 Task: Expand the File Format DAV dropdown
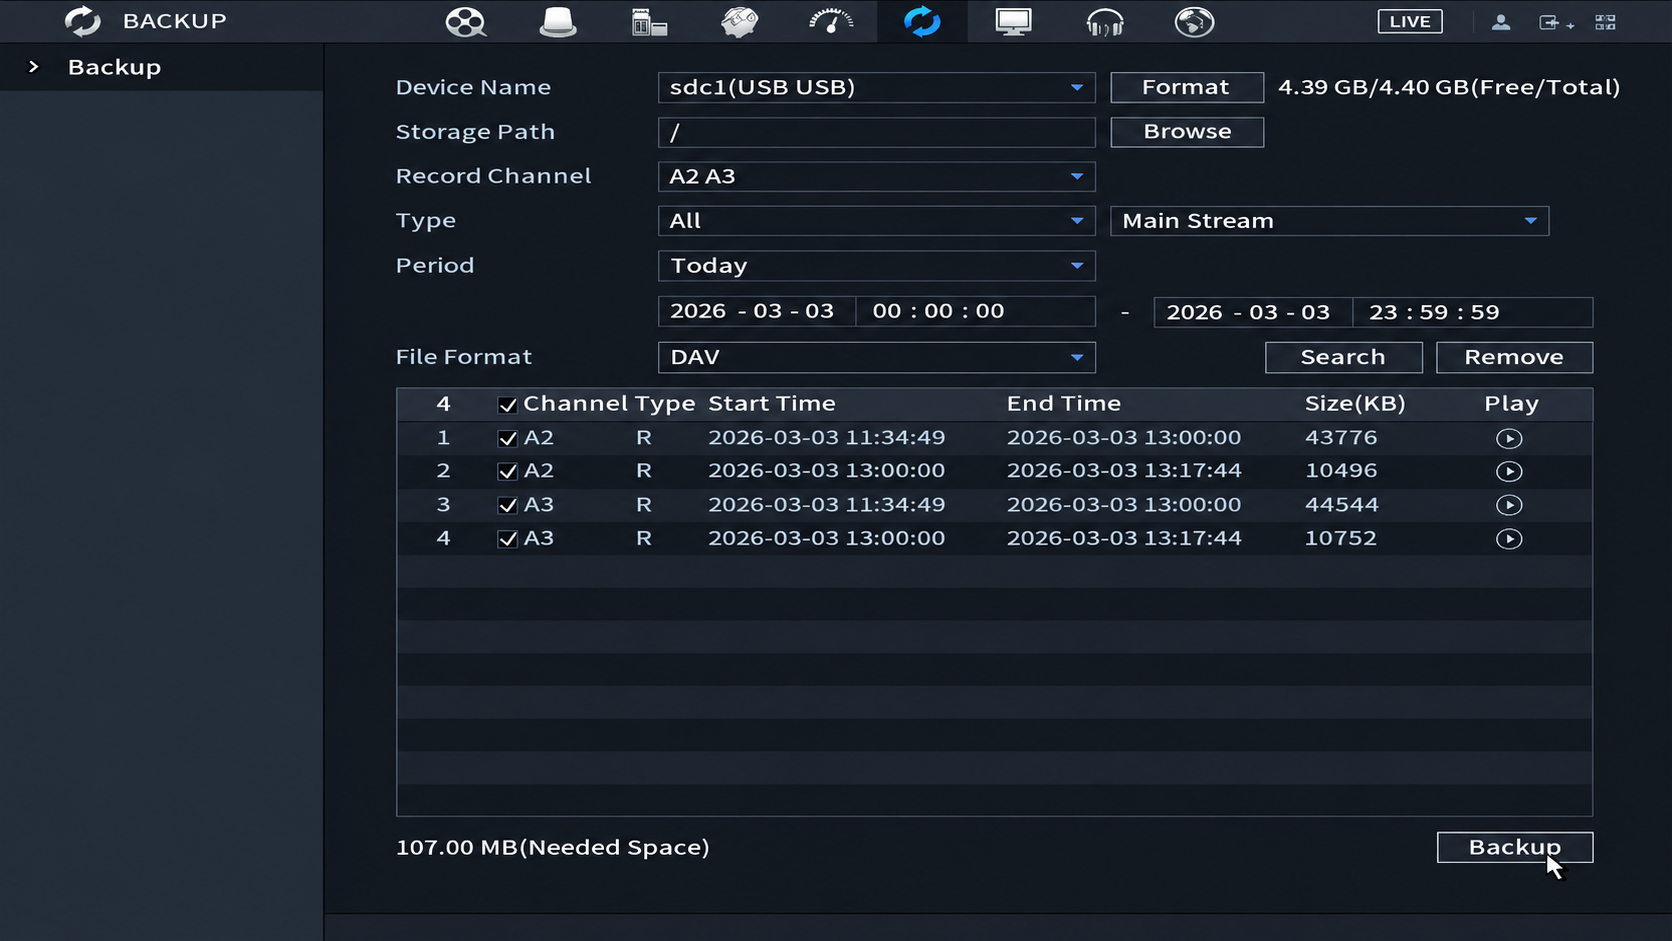pyautogui.click(x=876, y=357)
